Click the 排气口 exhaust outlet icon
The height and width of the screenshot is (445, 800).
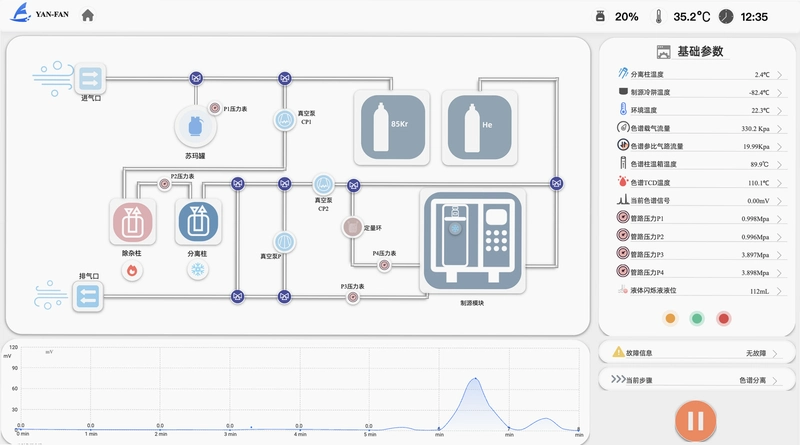click(88, 296)
